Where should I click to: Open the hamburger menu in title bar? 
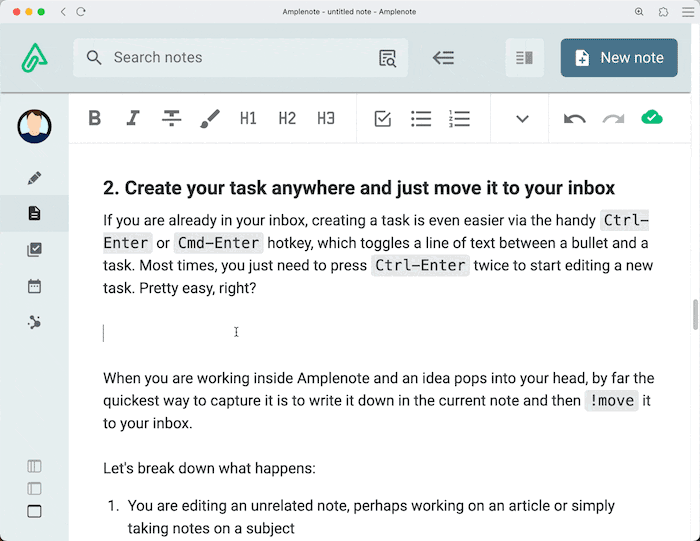tap(688, 12)
